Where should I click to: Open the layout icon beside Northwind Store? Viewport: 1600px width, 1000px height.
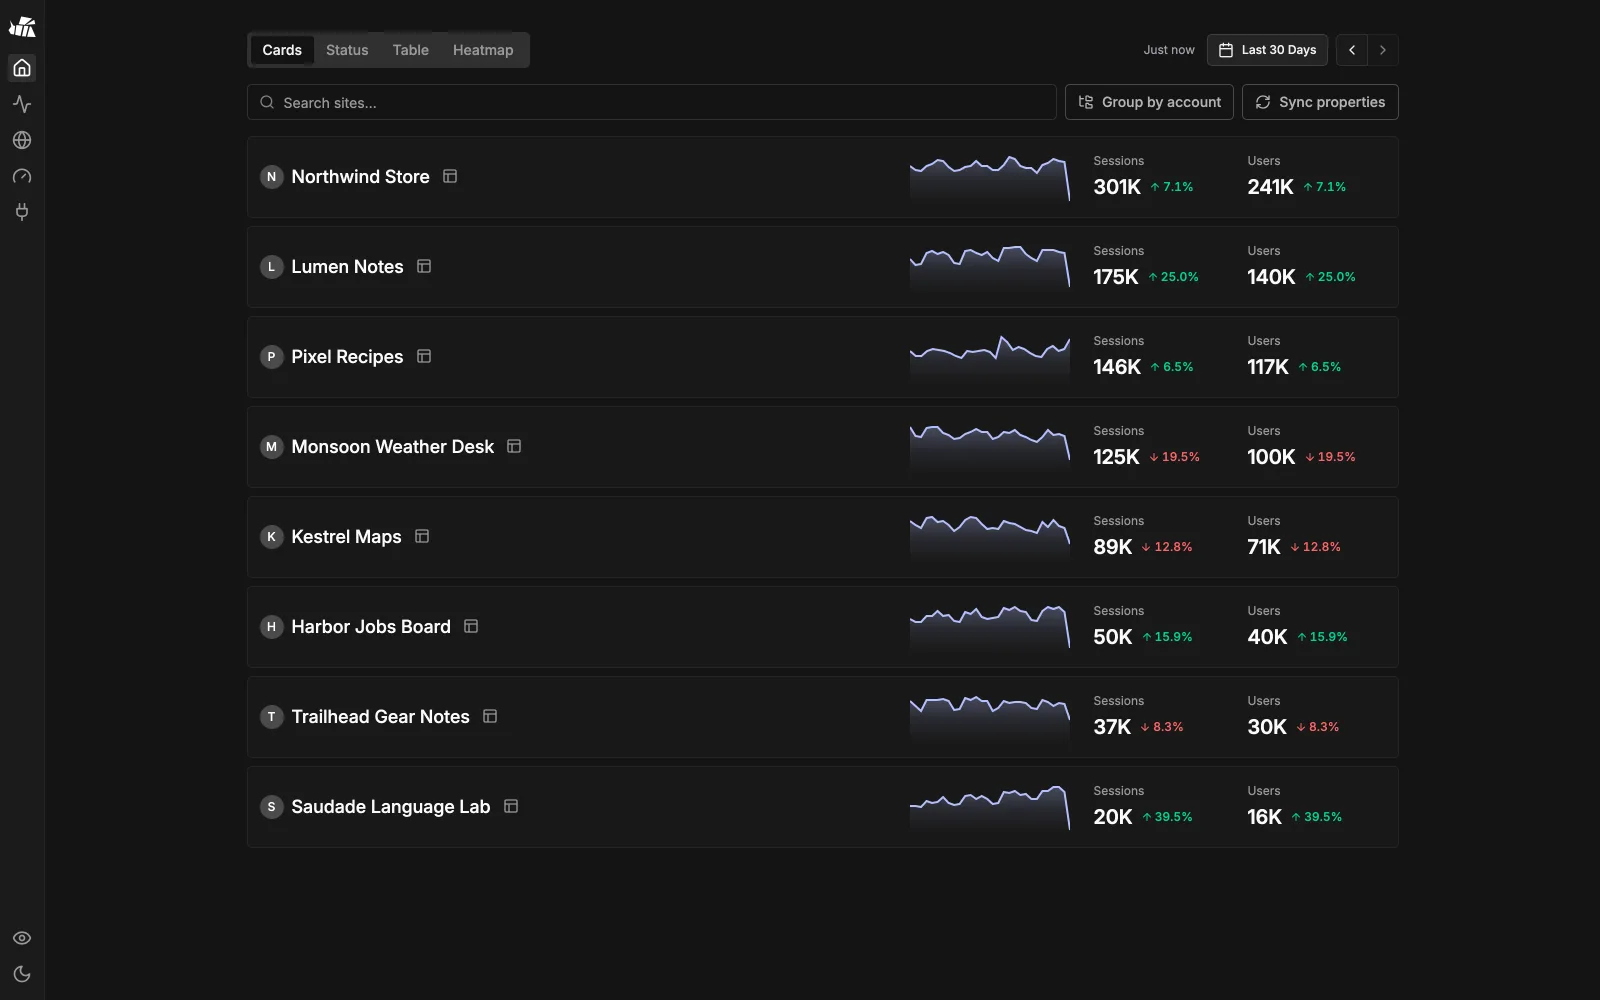coord(450,176)
